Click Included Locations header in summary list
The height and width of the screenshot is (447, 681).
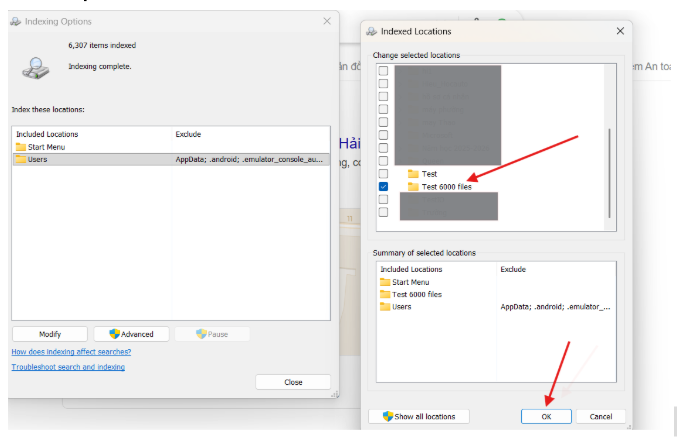pyautogui.click(x=411, y=269)
